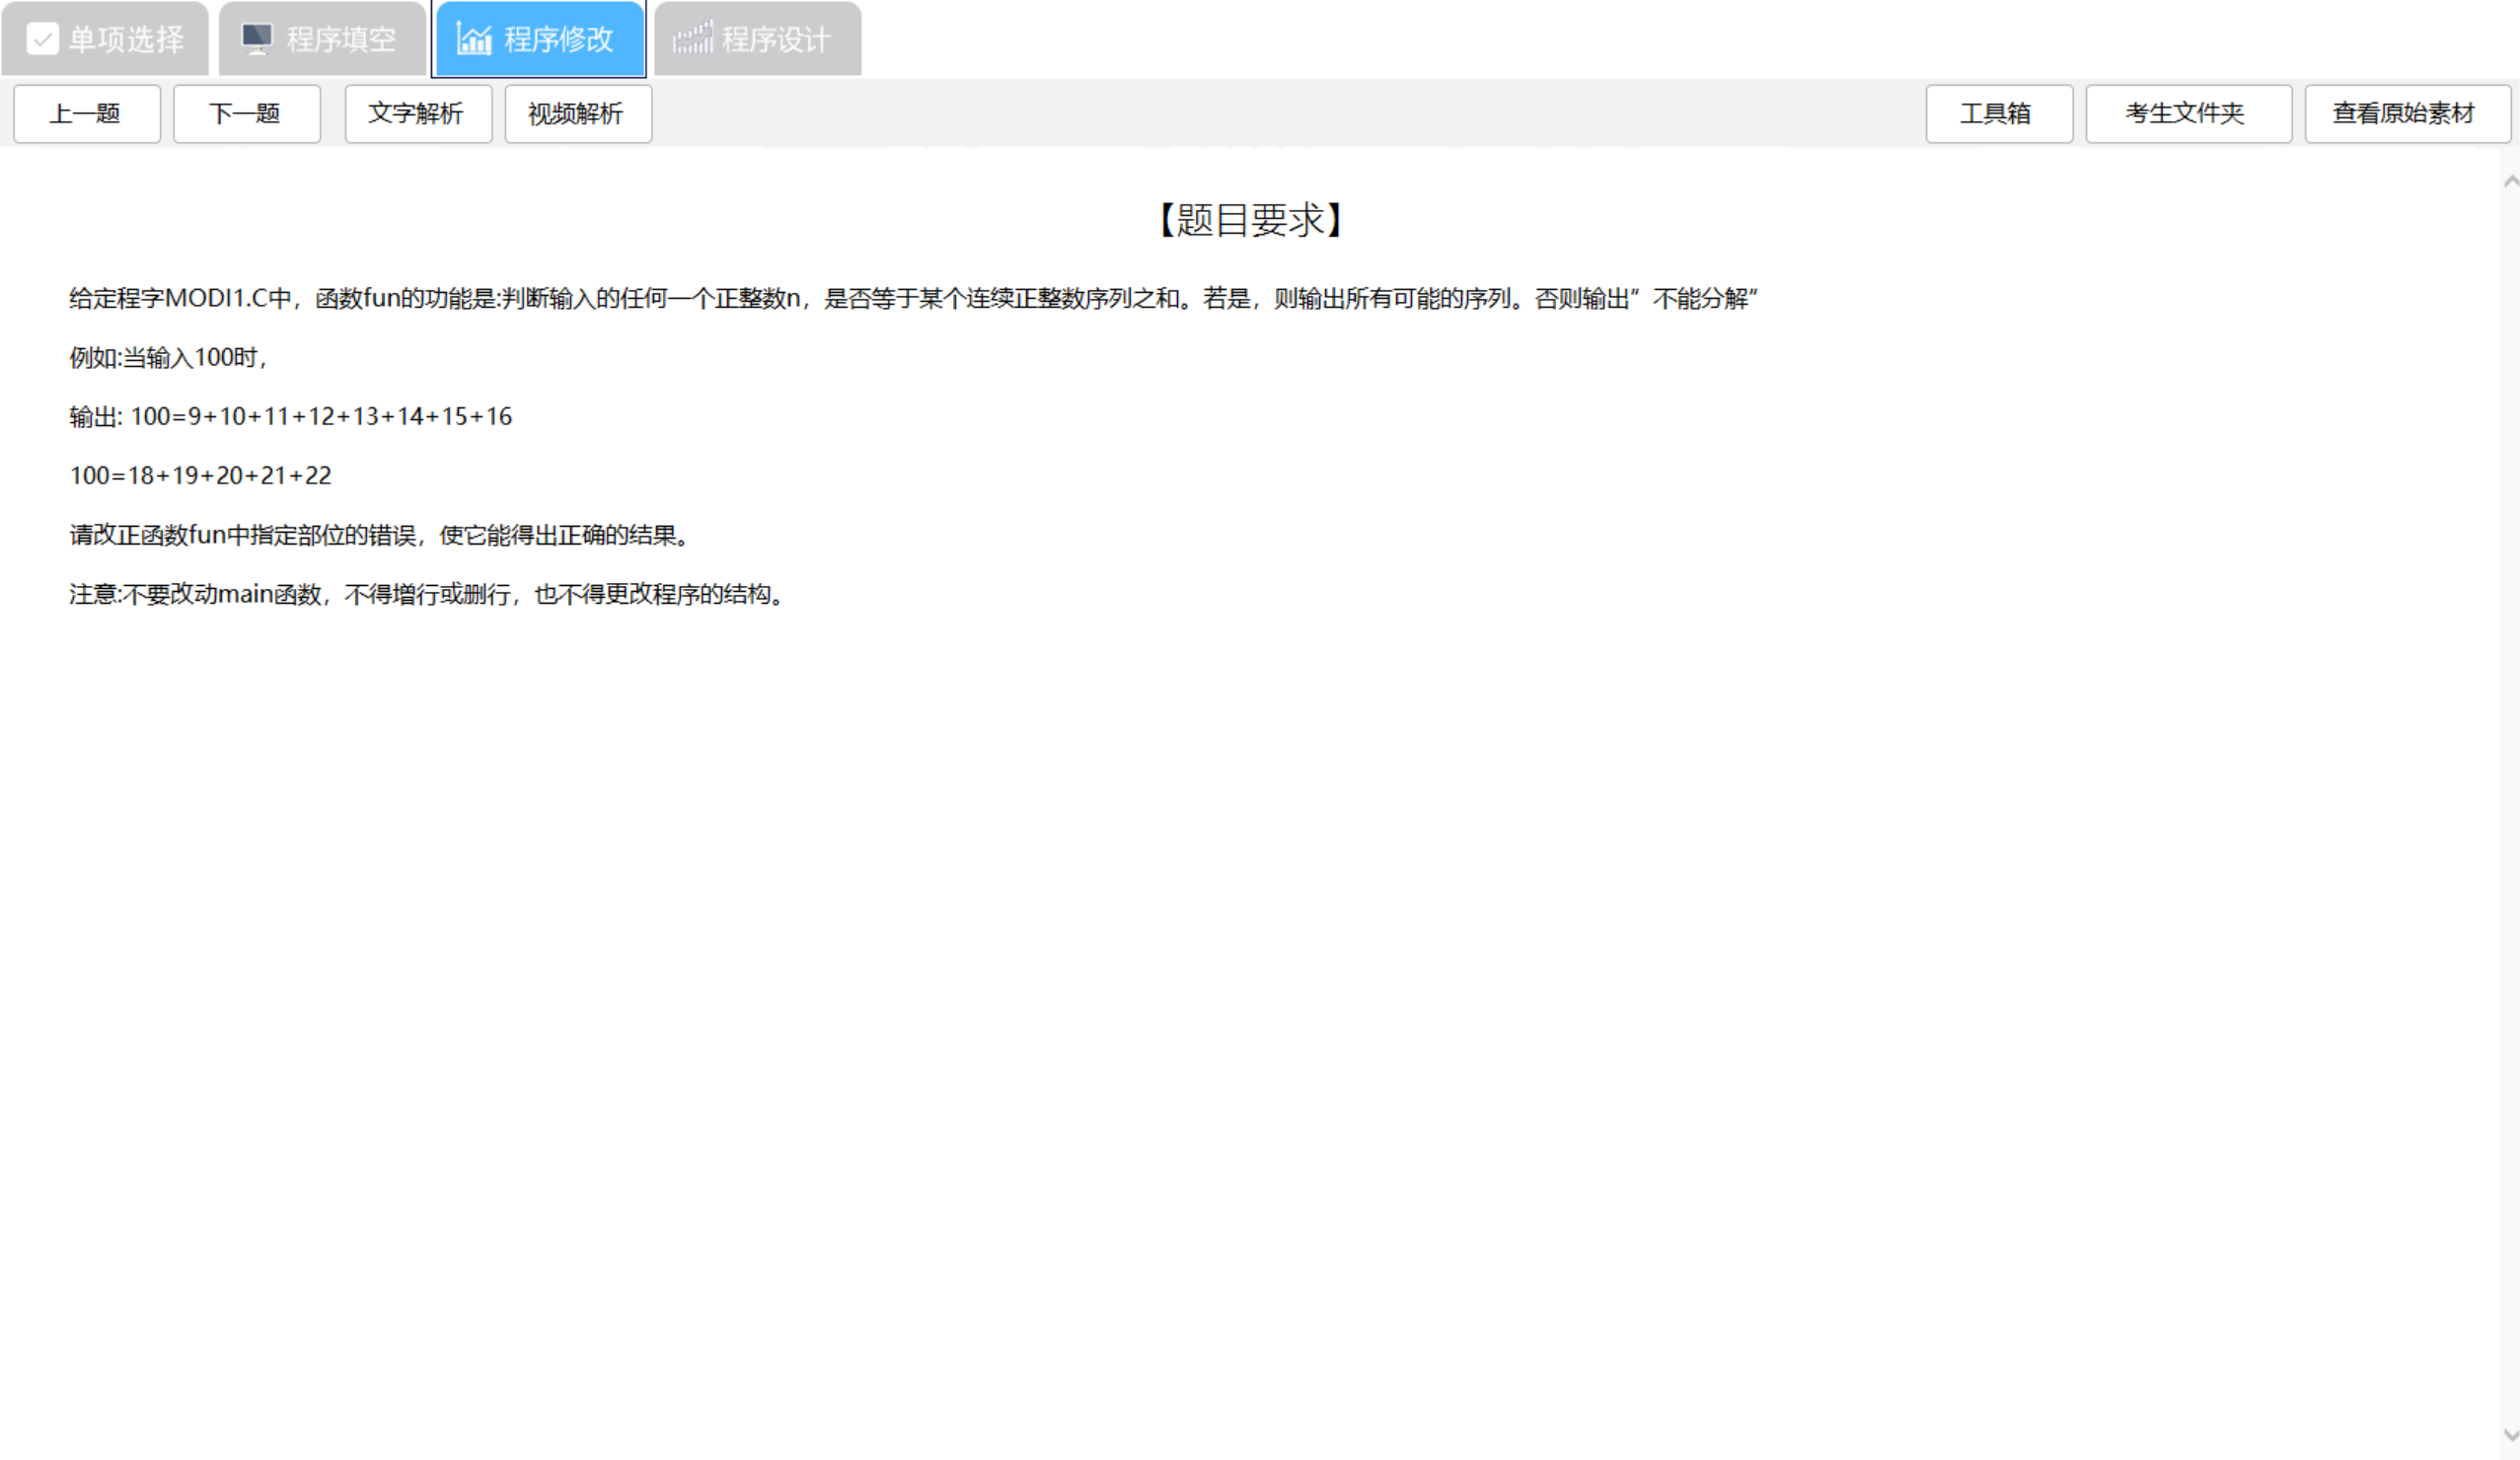Click the 【题目要求】 heading

pos(1250,220)
